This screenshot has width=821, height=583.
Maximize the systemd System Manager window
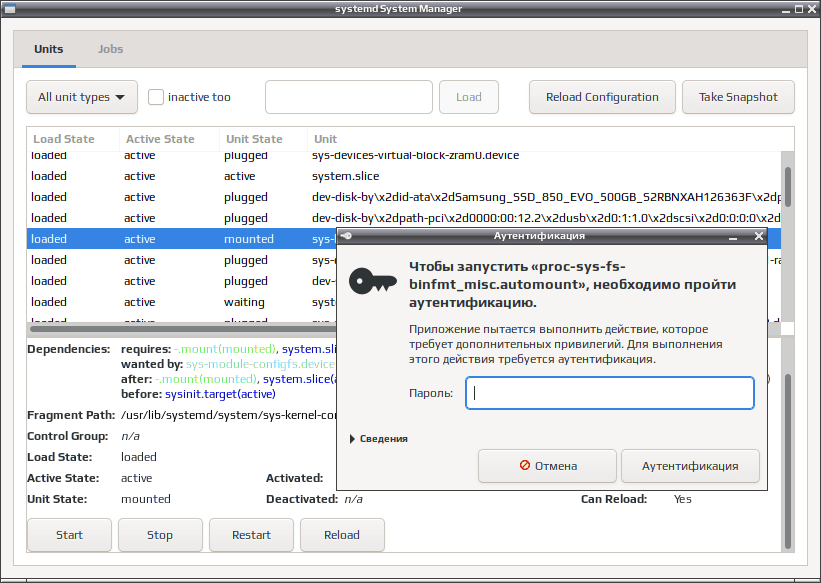coord(799,9)
